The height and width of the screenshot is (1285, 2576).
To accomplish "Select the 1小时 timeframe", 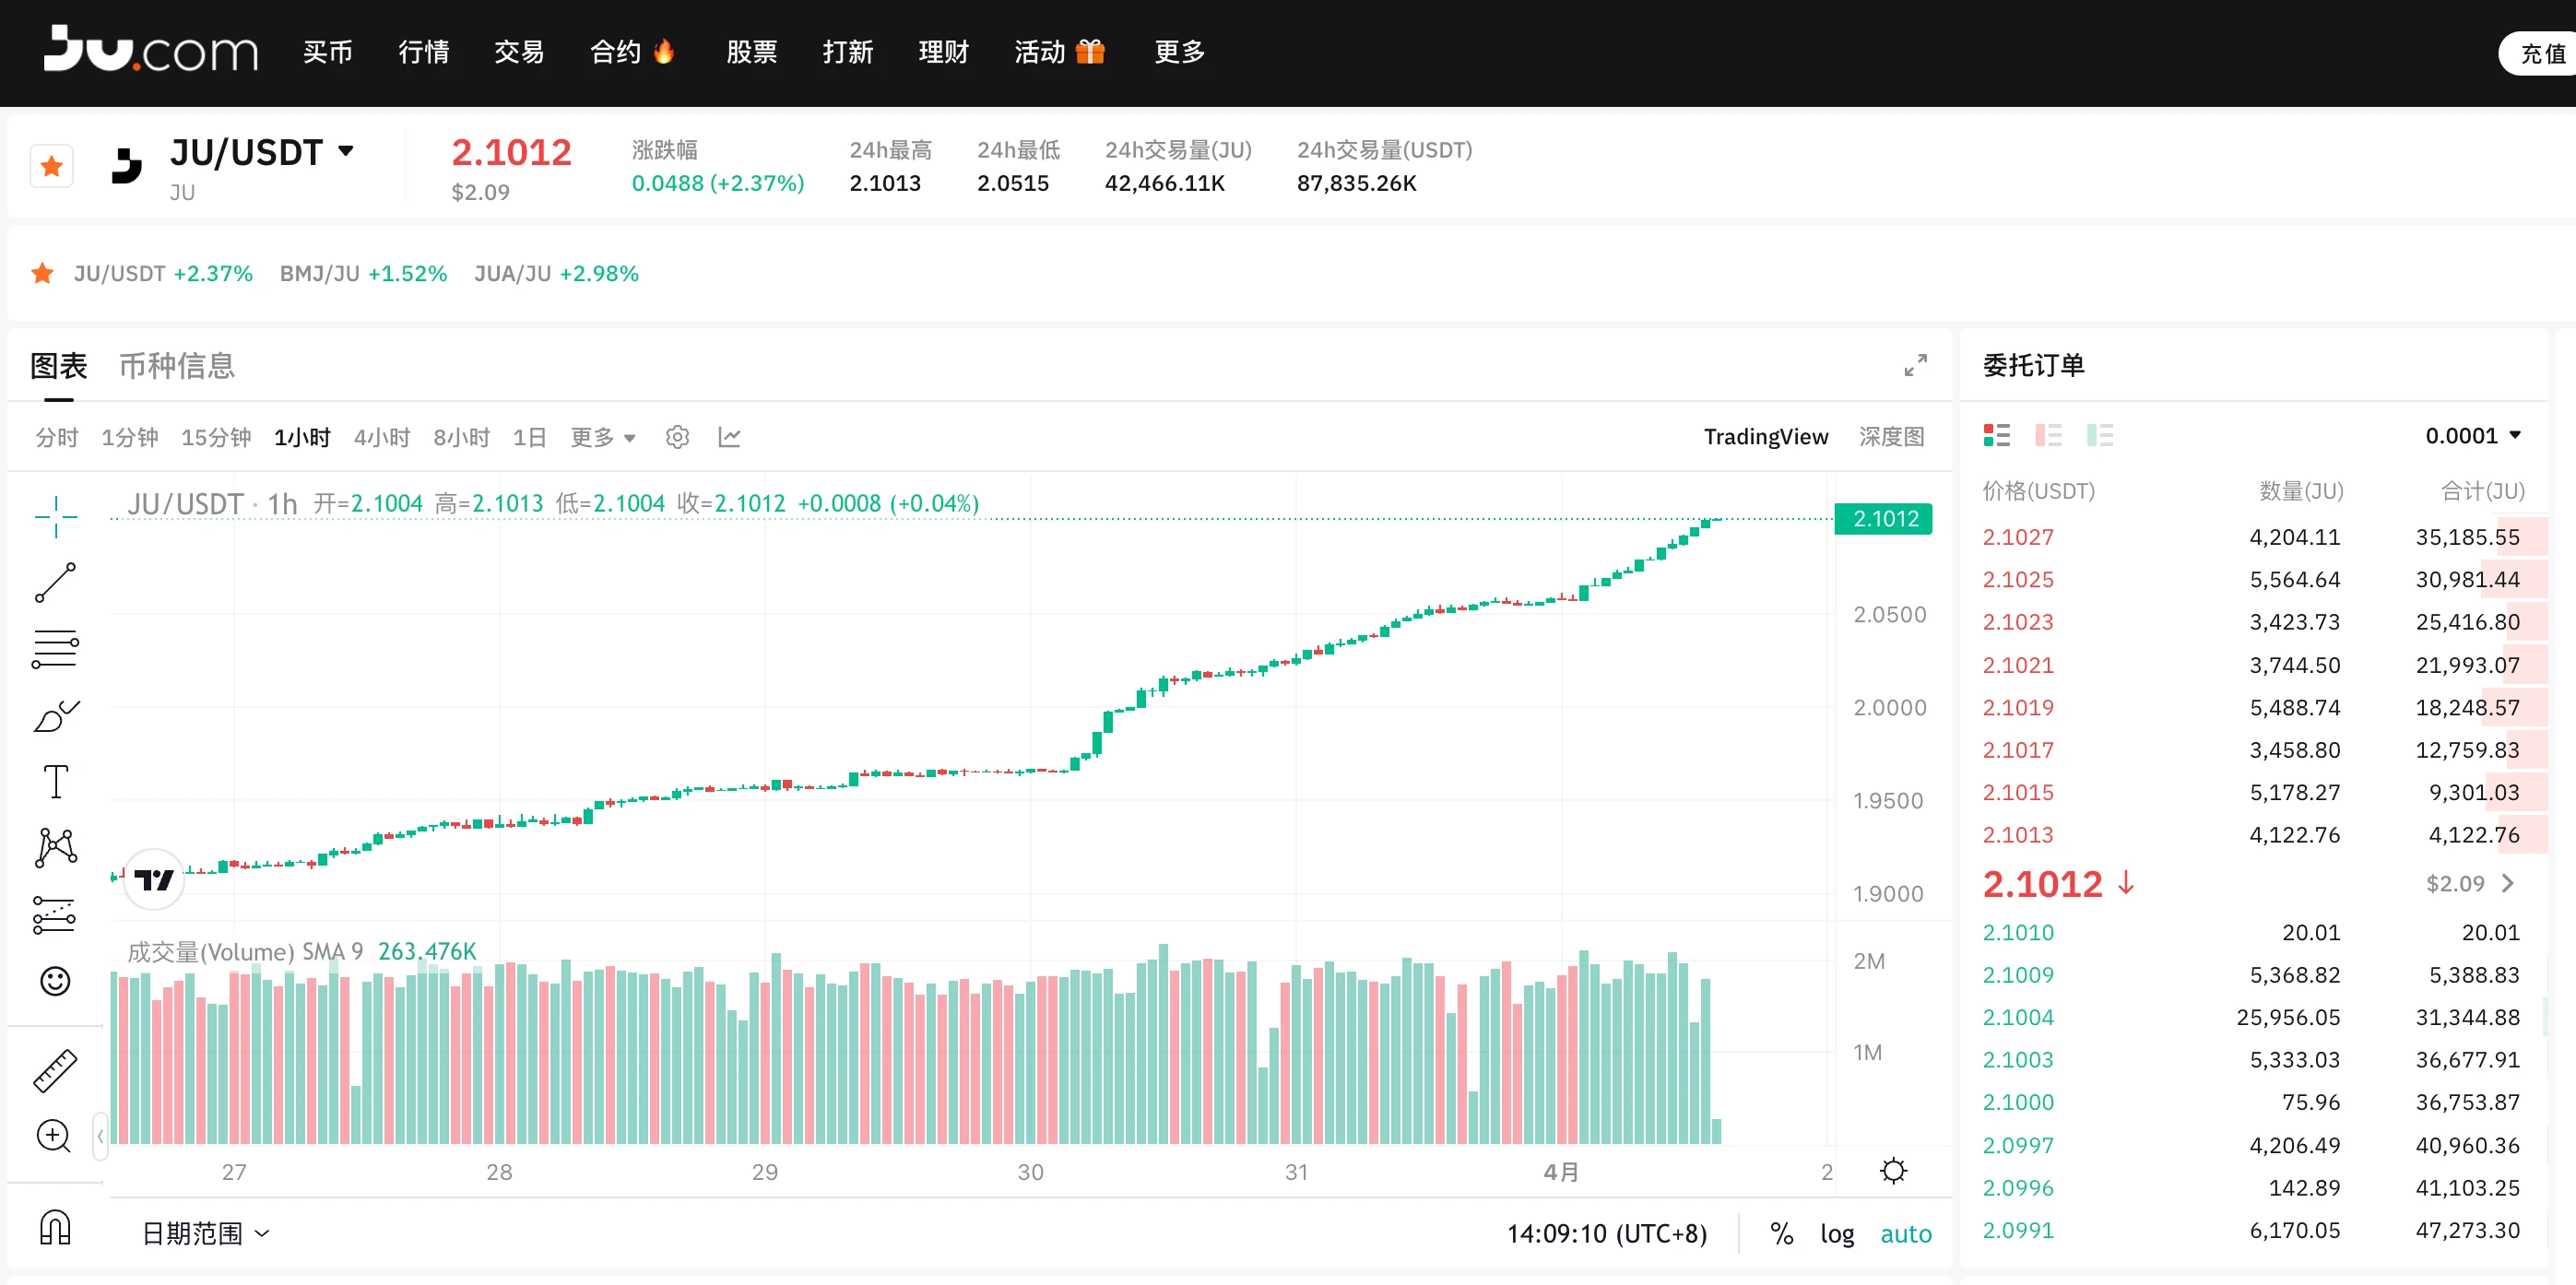I will (x=302, y=438).
